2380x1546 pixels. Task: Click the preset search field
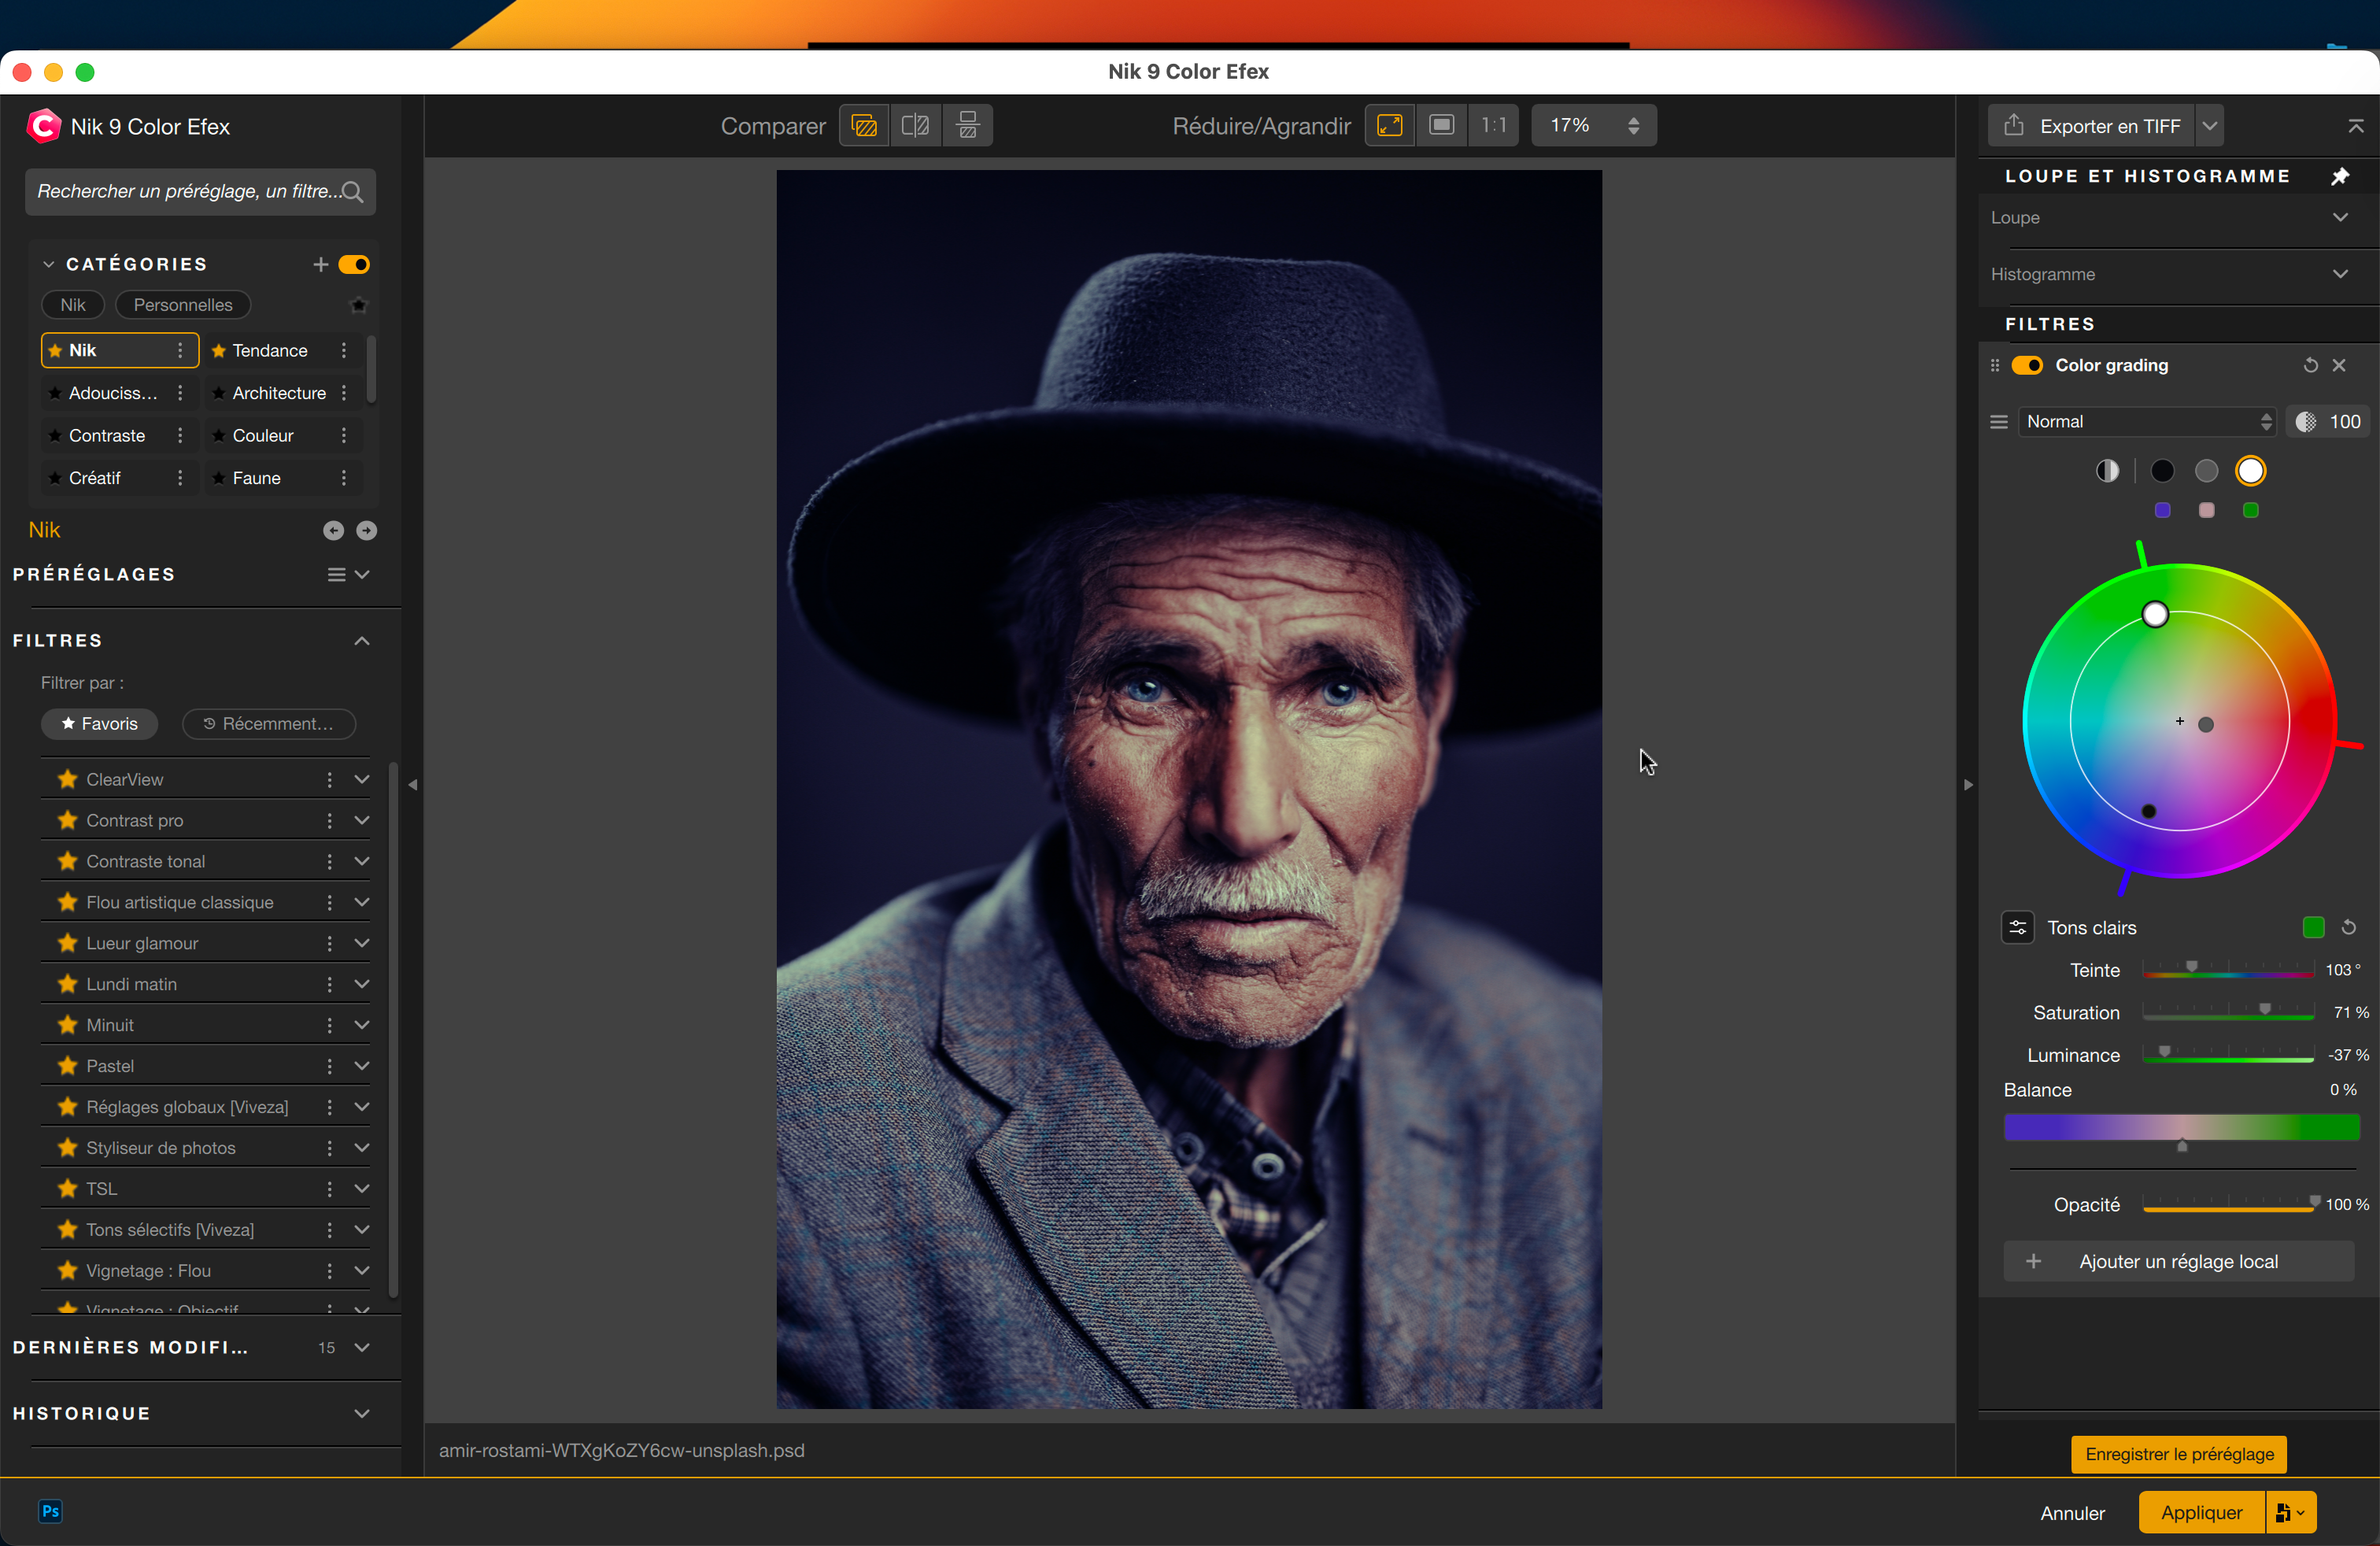[199, 191]
